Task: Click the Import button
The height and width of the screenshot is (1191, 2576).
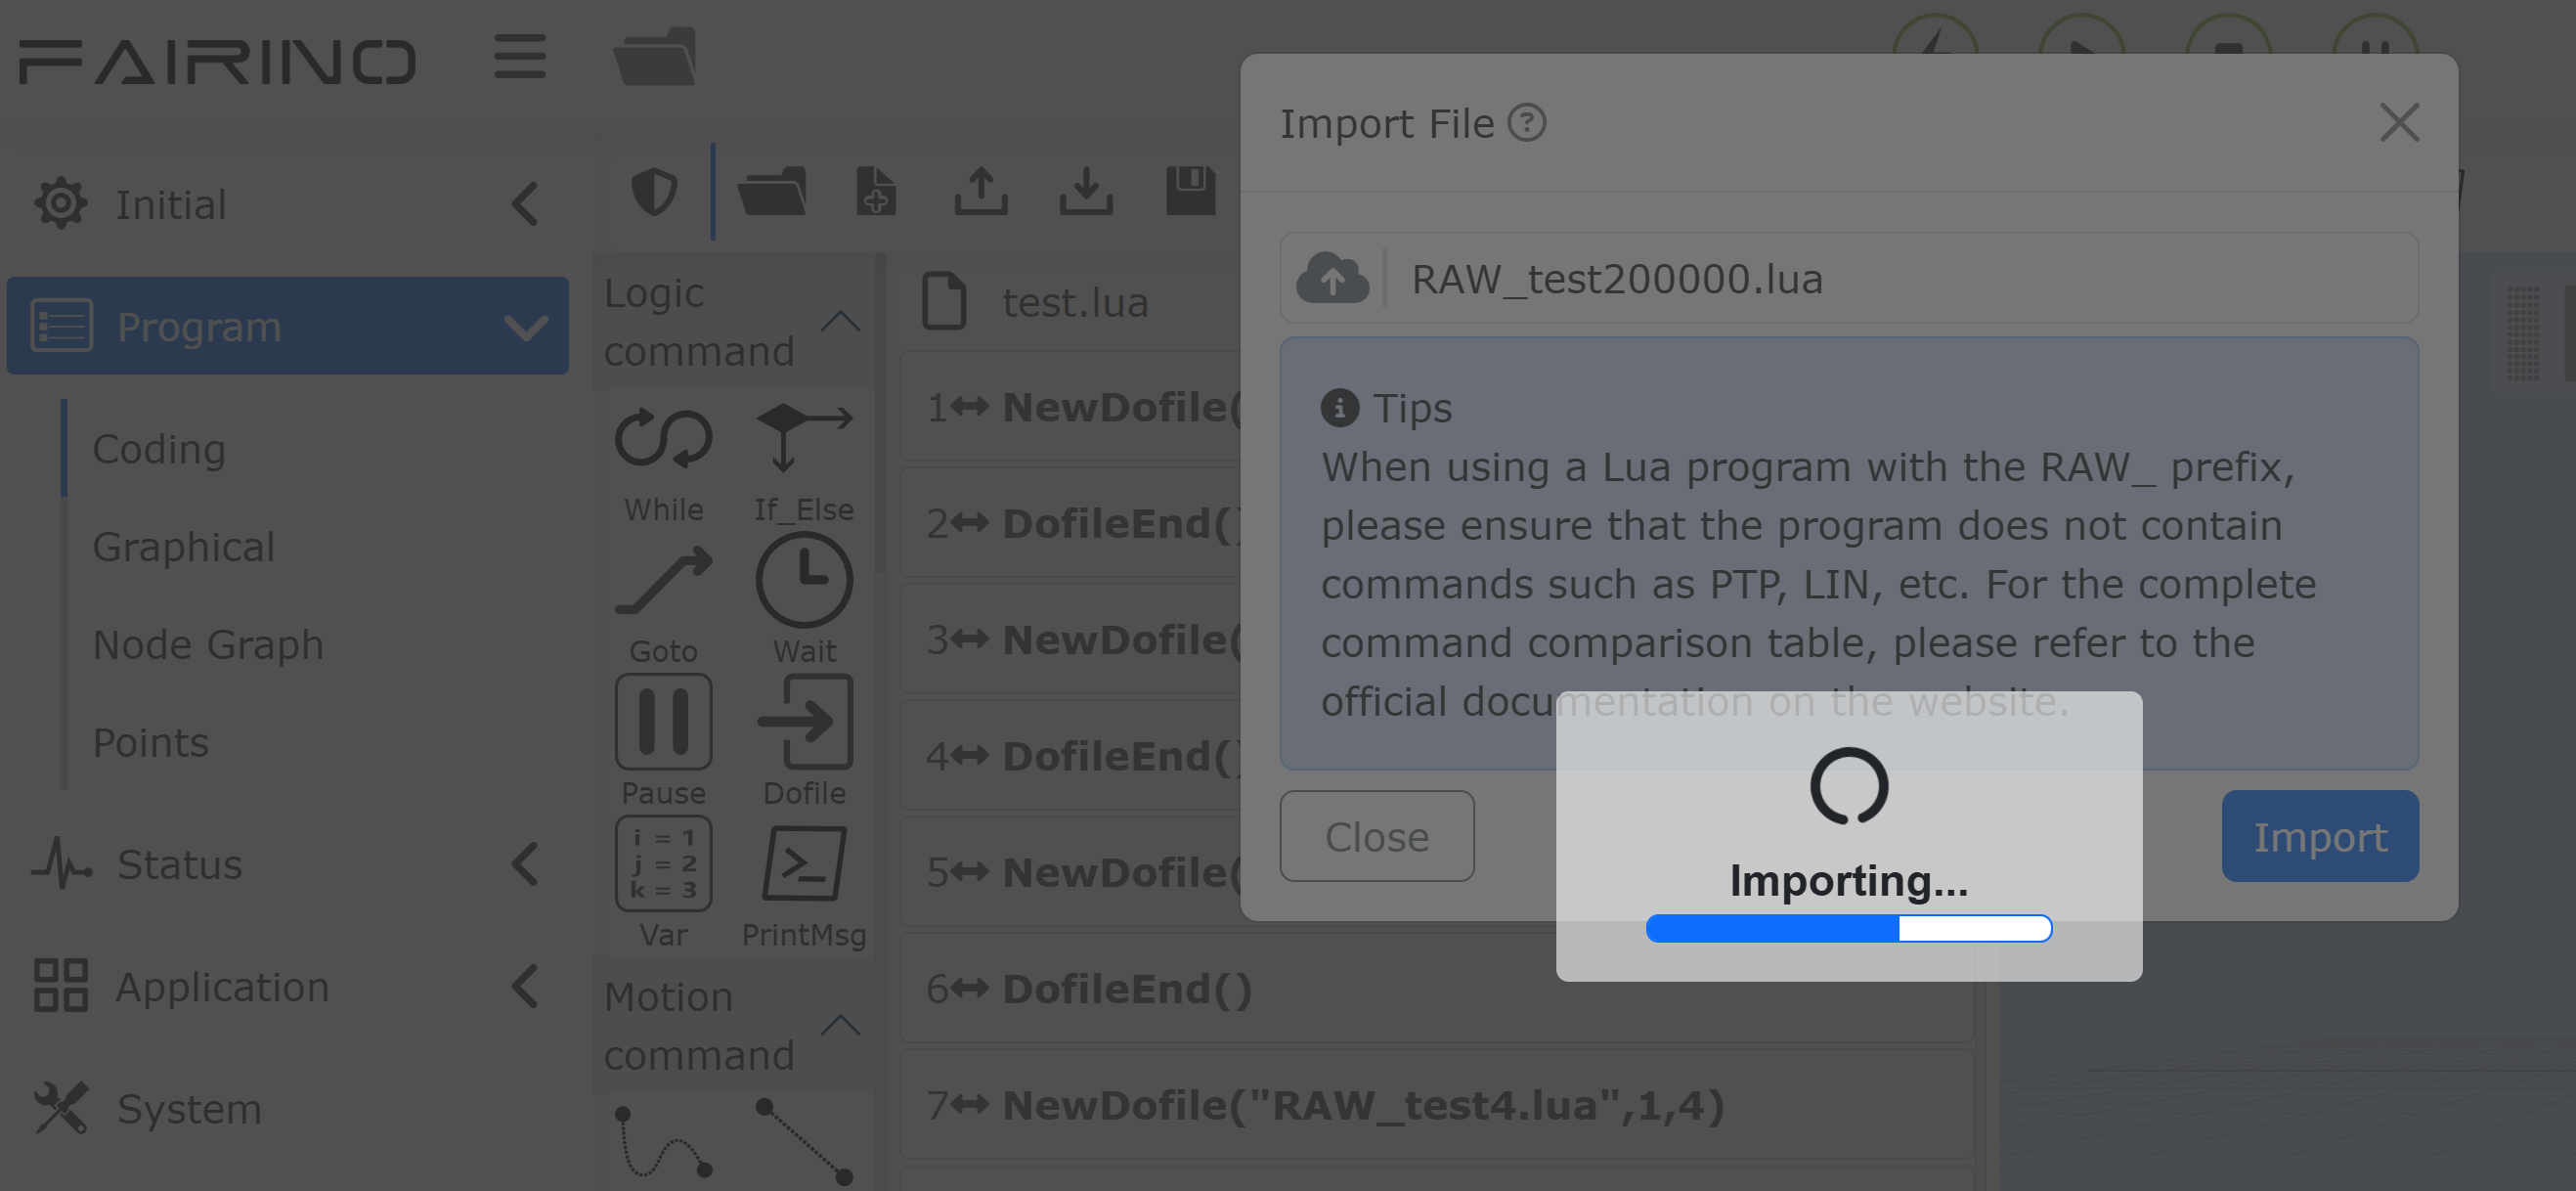Action: pyautogui.click(x=2320, y=836)
